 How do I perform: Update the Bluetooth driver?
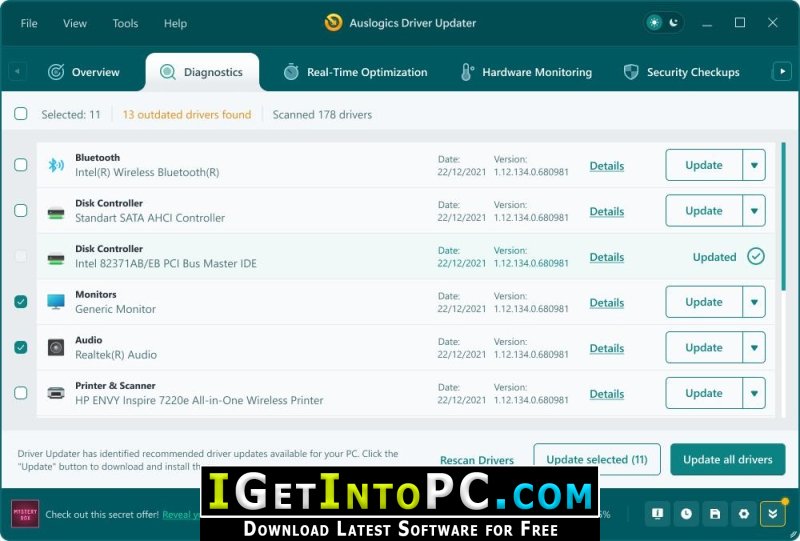(x=704, y=165)
